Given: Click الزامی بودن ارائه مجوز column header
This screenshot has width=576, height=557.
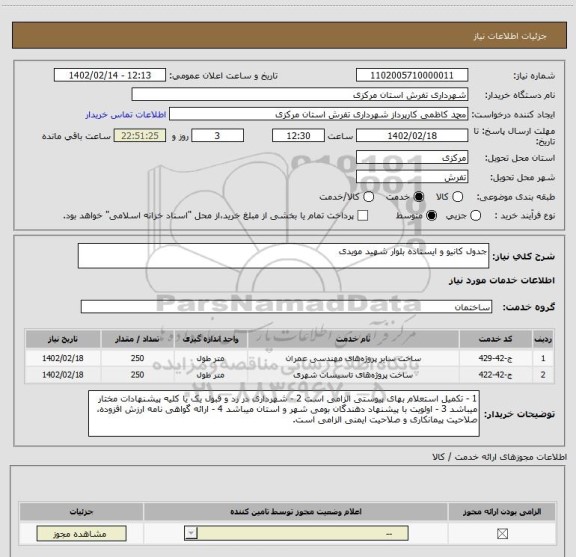Looking at the screenshot, I should tap(502, 511).
